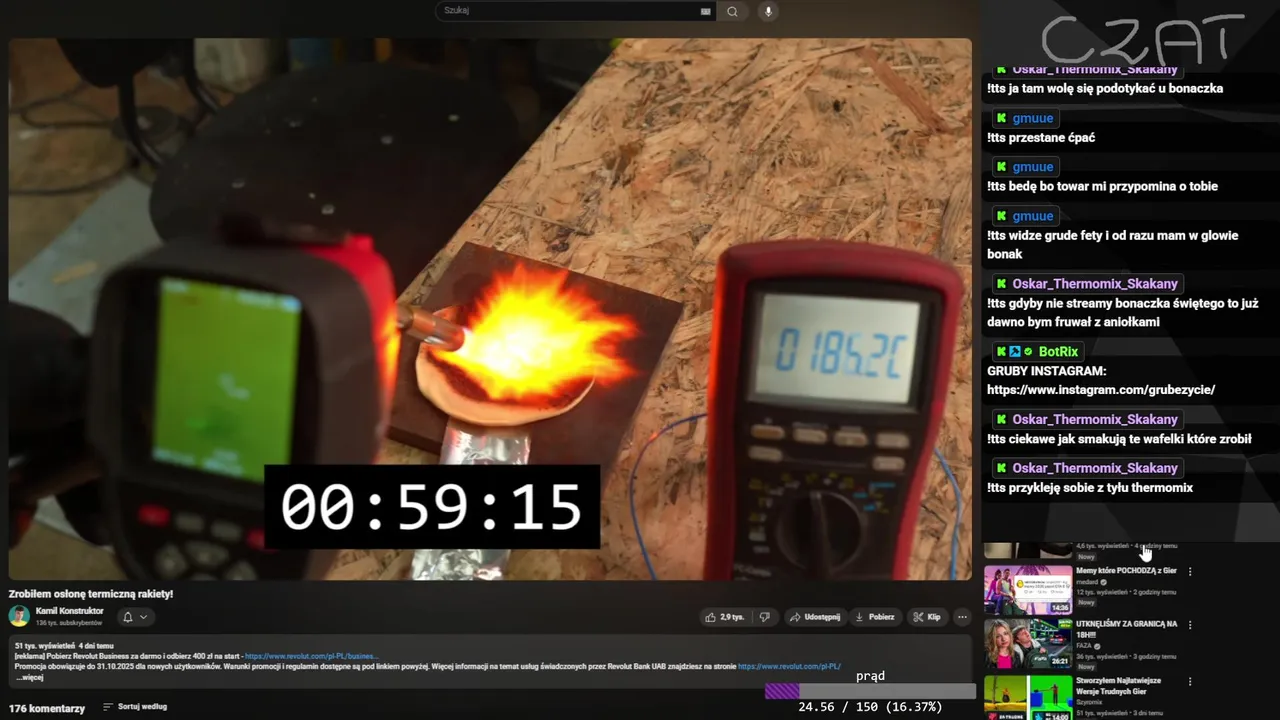Open the grubezycie Instagram link in chat
Screen dimensions: 1280x720
pos(1101,390)
